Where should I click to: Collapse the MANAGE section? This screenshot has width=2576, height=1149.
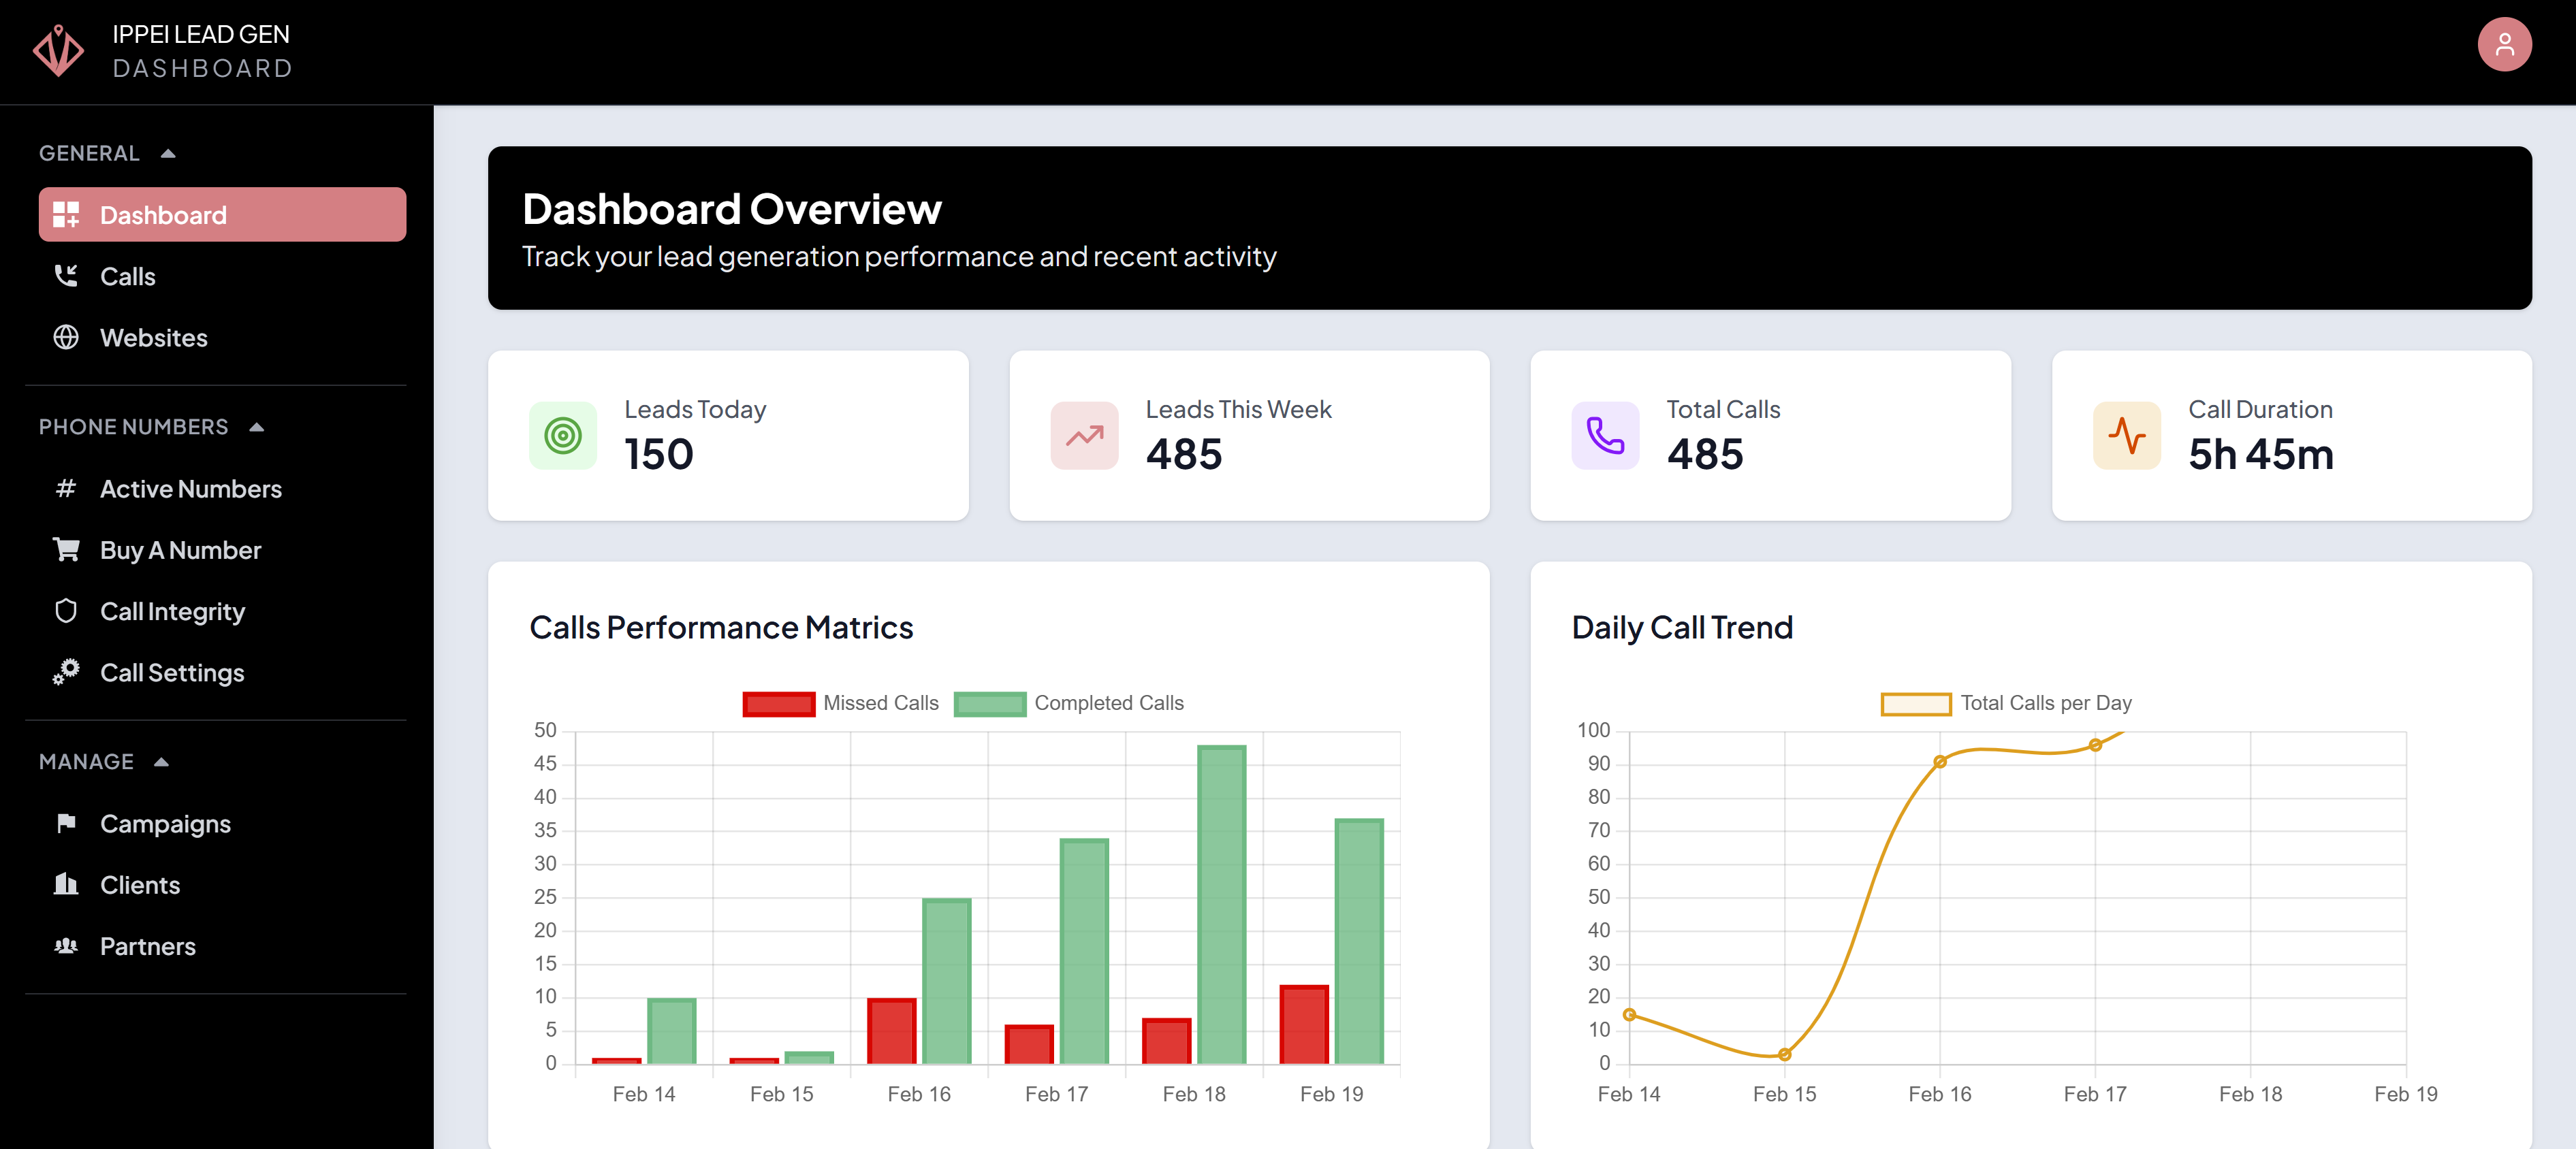(x=163, y=761)
